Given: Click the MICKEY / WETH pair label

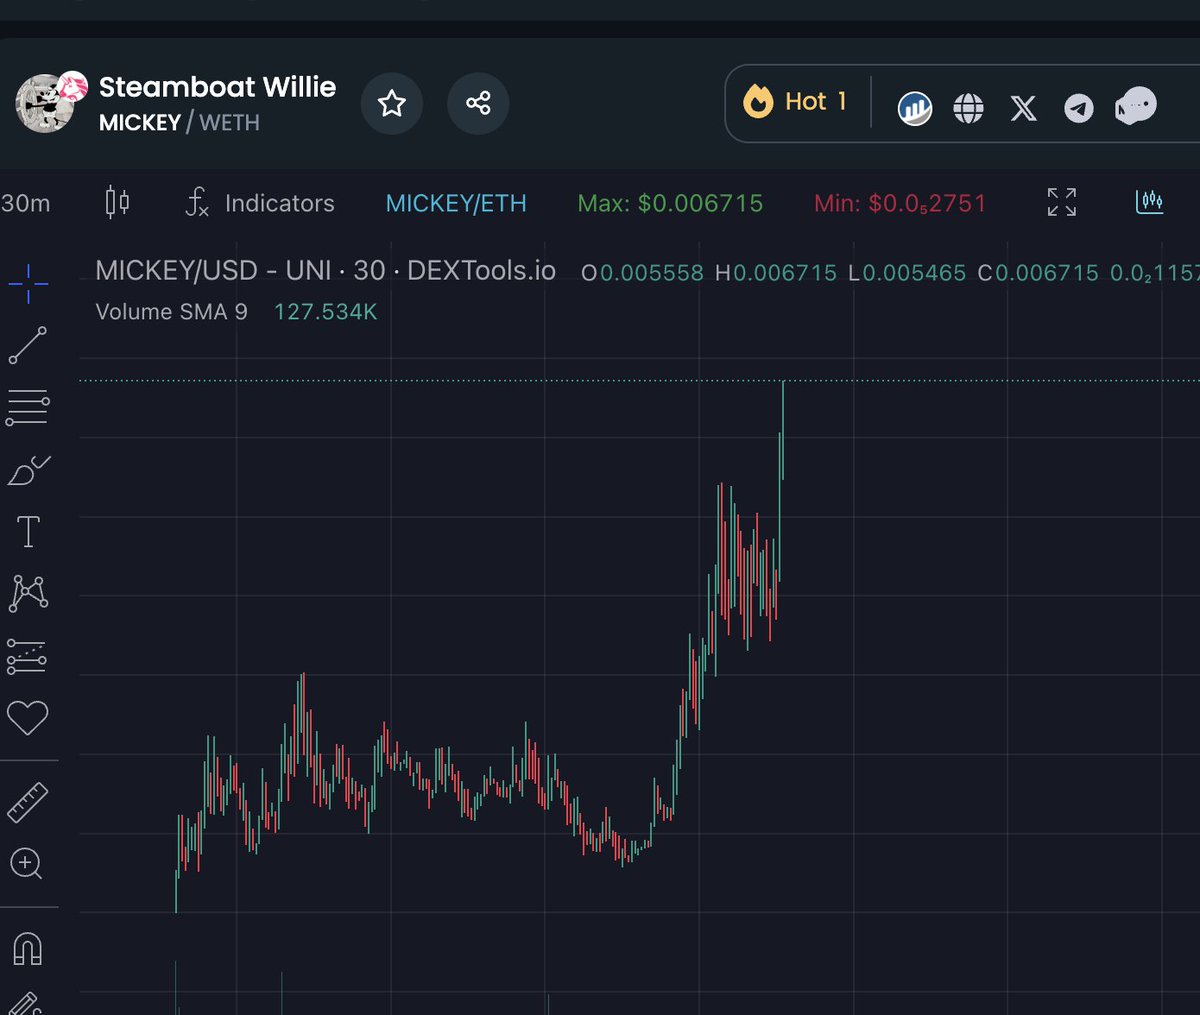Looking at the screenshot, I should point(179,122).
